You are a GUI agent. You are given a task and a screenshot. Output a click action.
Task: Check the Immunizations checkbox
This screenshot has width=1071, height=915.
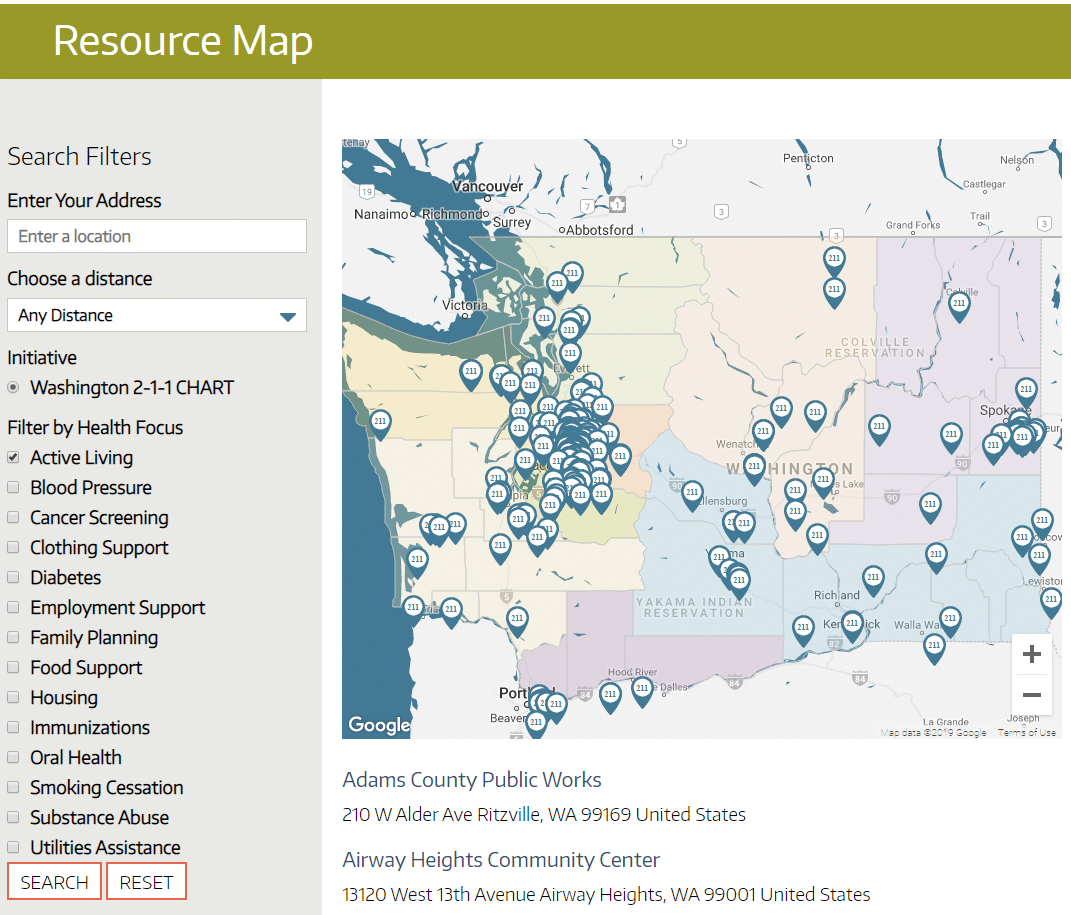point(13,727)
